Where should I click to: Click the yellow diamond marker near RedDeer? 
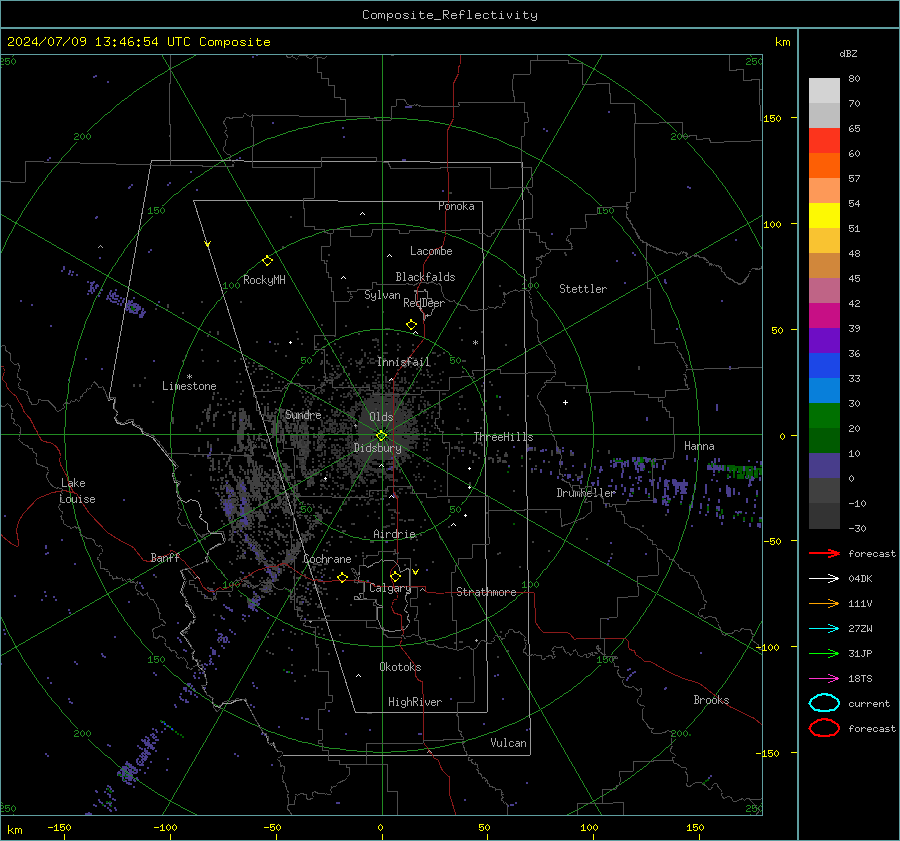(412, 325)
